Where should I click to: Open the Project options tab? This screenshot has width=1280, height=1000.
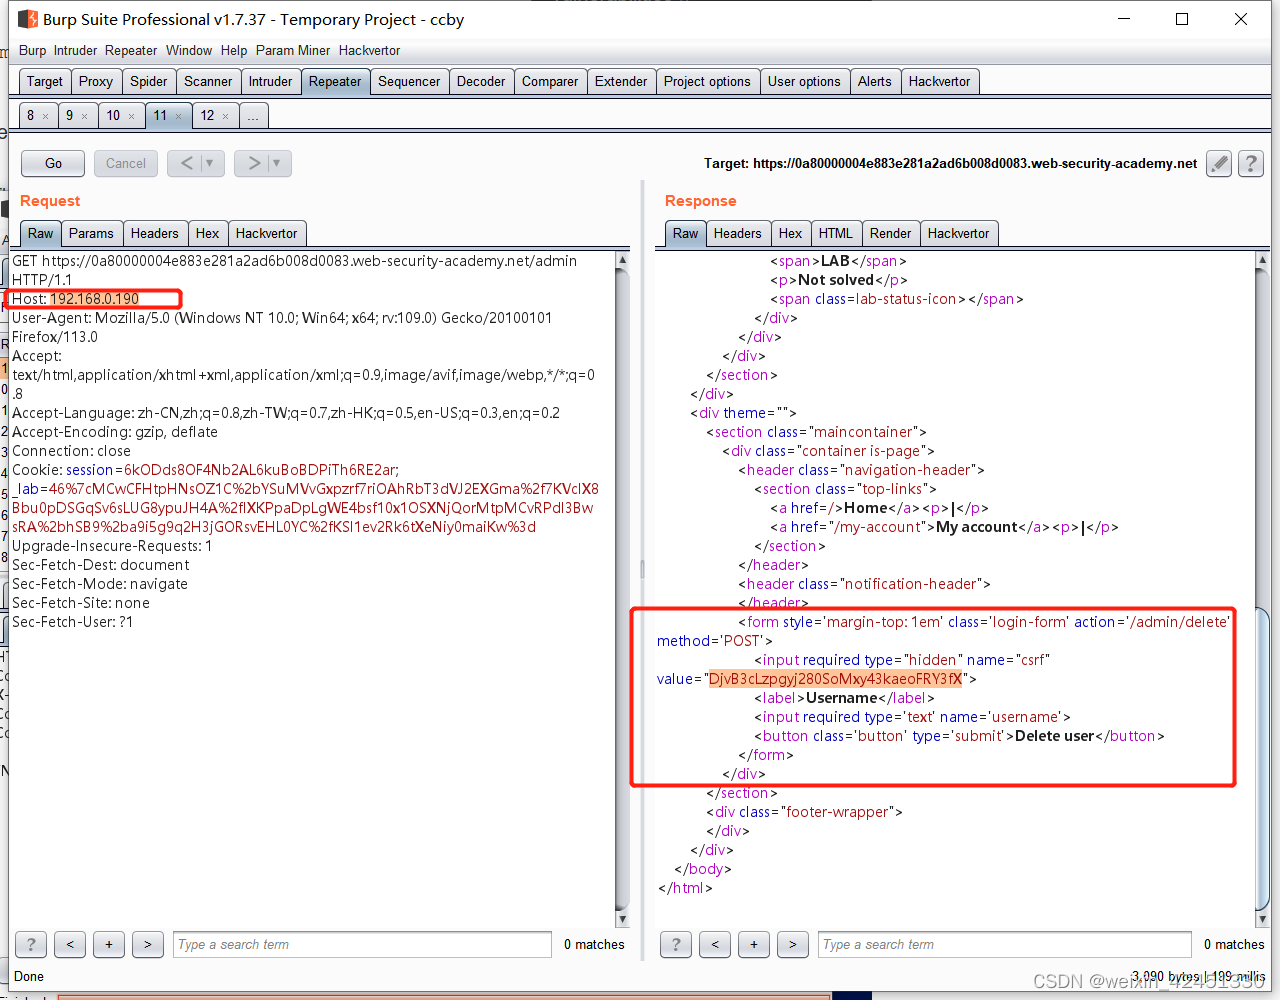pos(707,81)
